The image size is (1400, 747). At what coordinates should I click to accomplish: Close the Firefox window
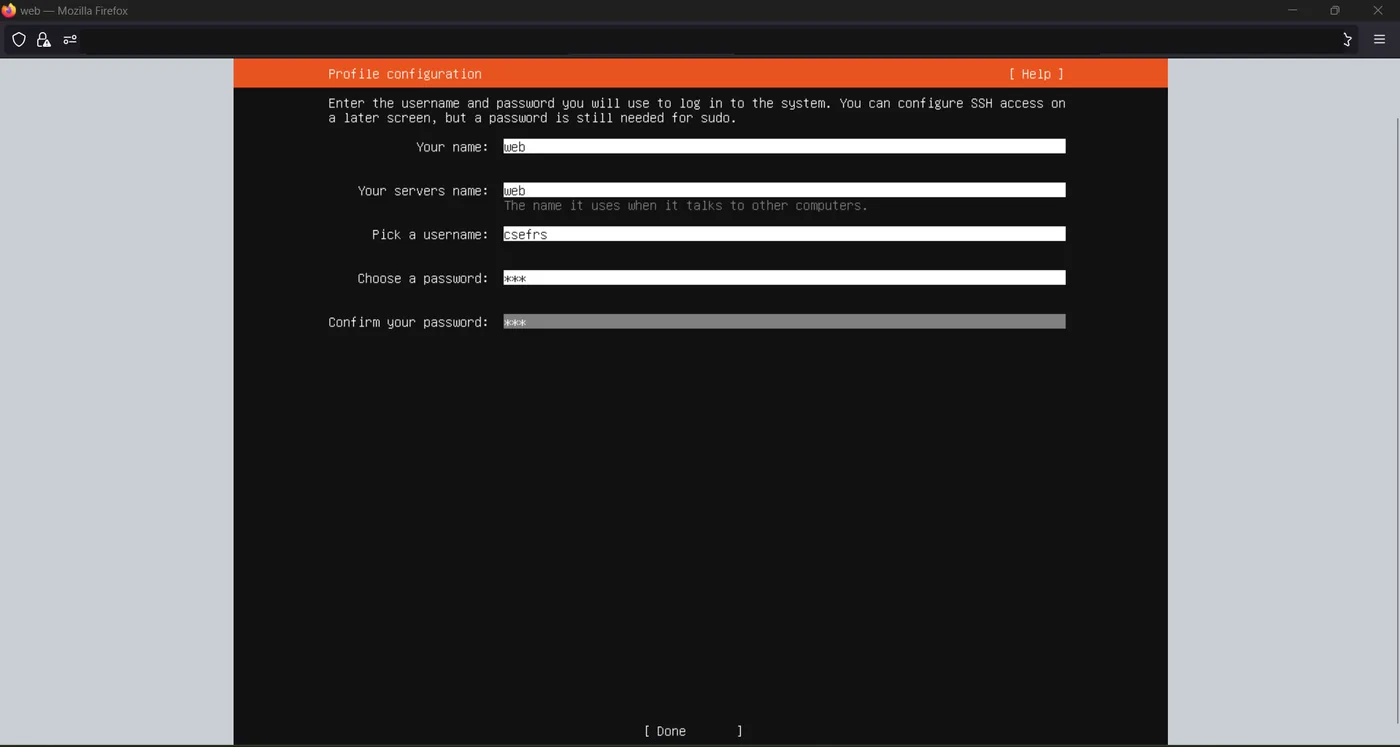point(1377,11)
